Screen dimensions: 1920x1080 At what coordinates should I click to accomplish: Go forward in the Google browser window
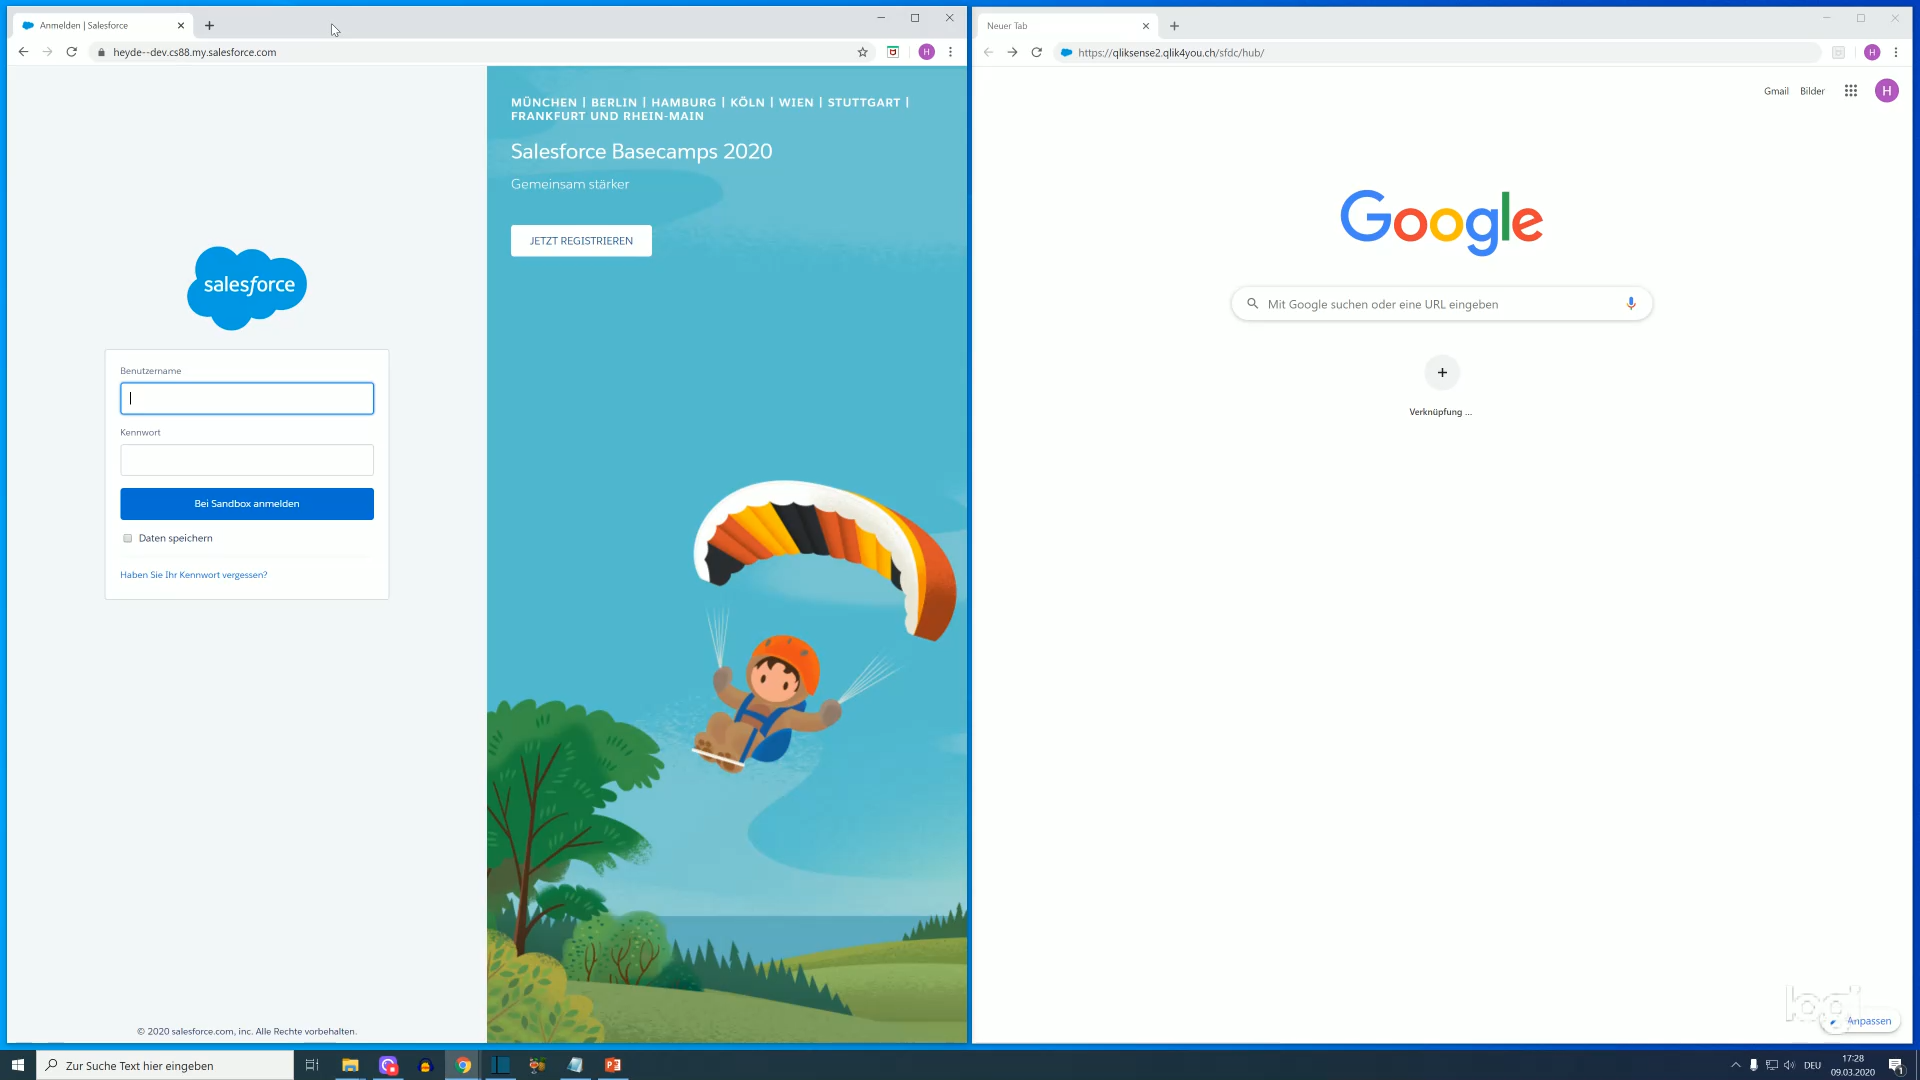(1012, 52)
